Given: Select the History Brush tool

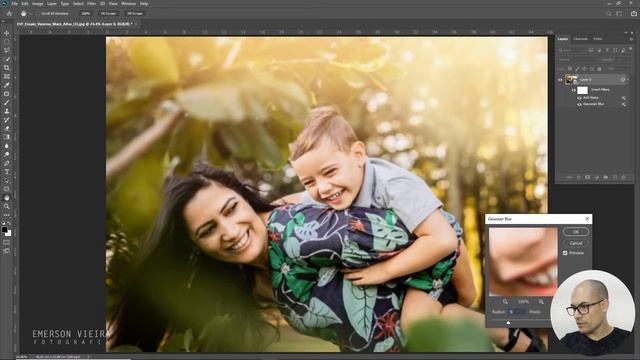Looking at the screenshot, I should (x=7, y=120).
